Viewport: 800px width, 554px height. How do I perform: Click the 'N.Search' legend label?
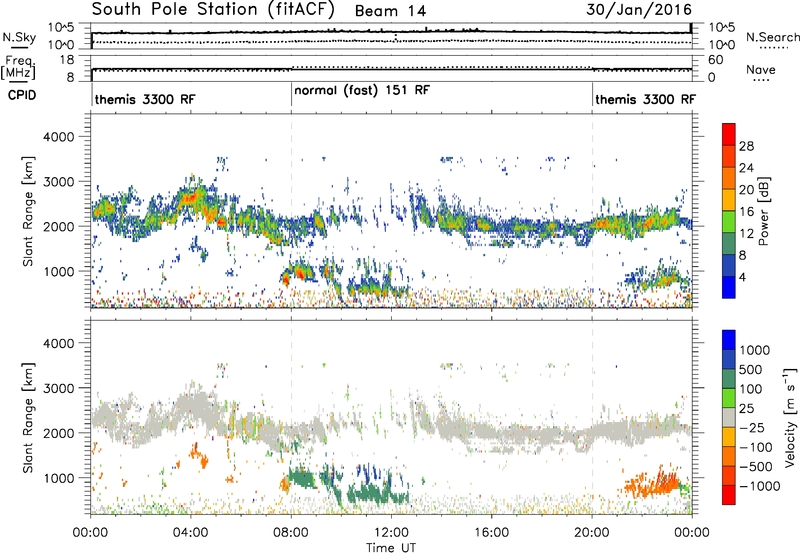pyautogui.click(x=772, y=37)
